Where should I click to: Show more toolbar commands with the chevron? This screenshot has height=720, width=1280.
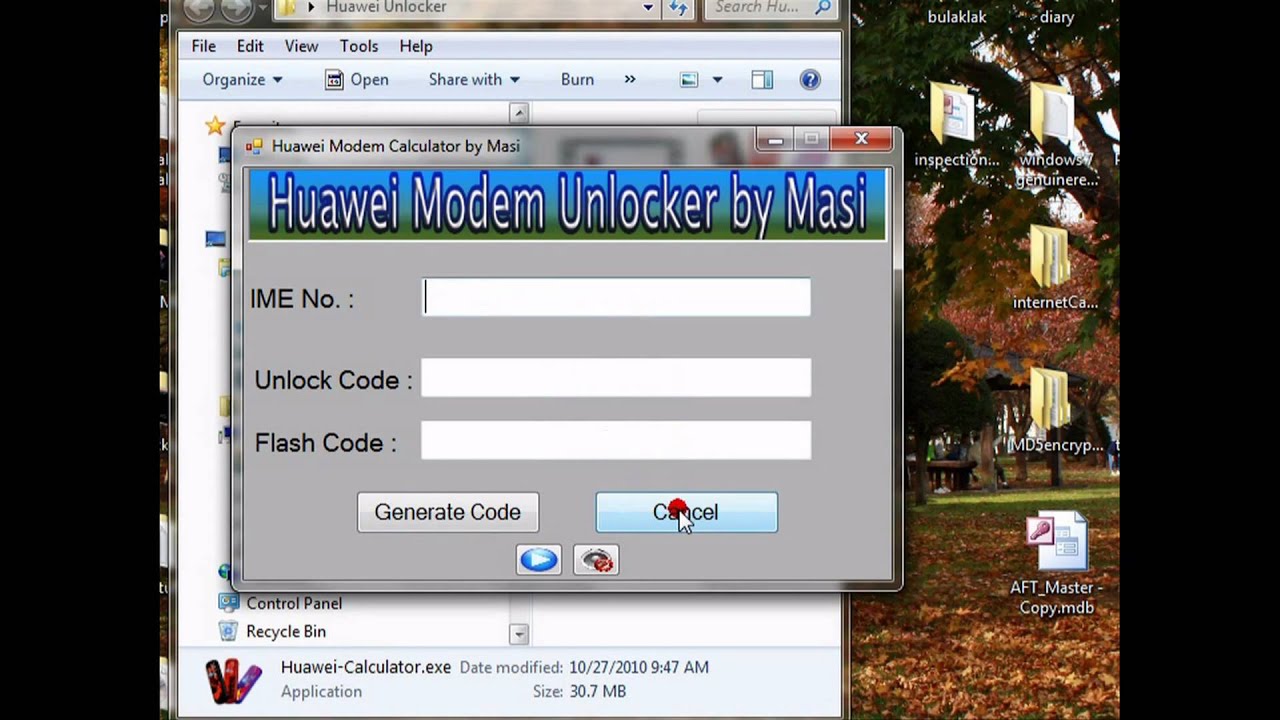point(629,79)
